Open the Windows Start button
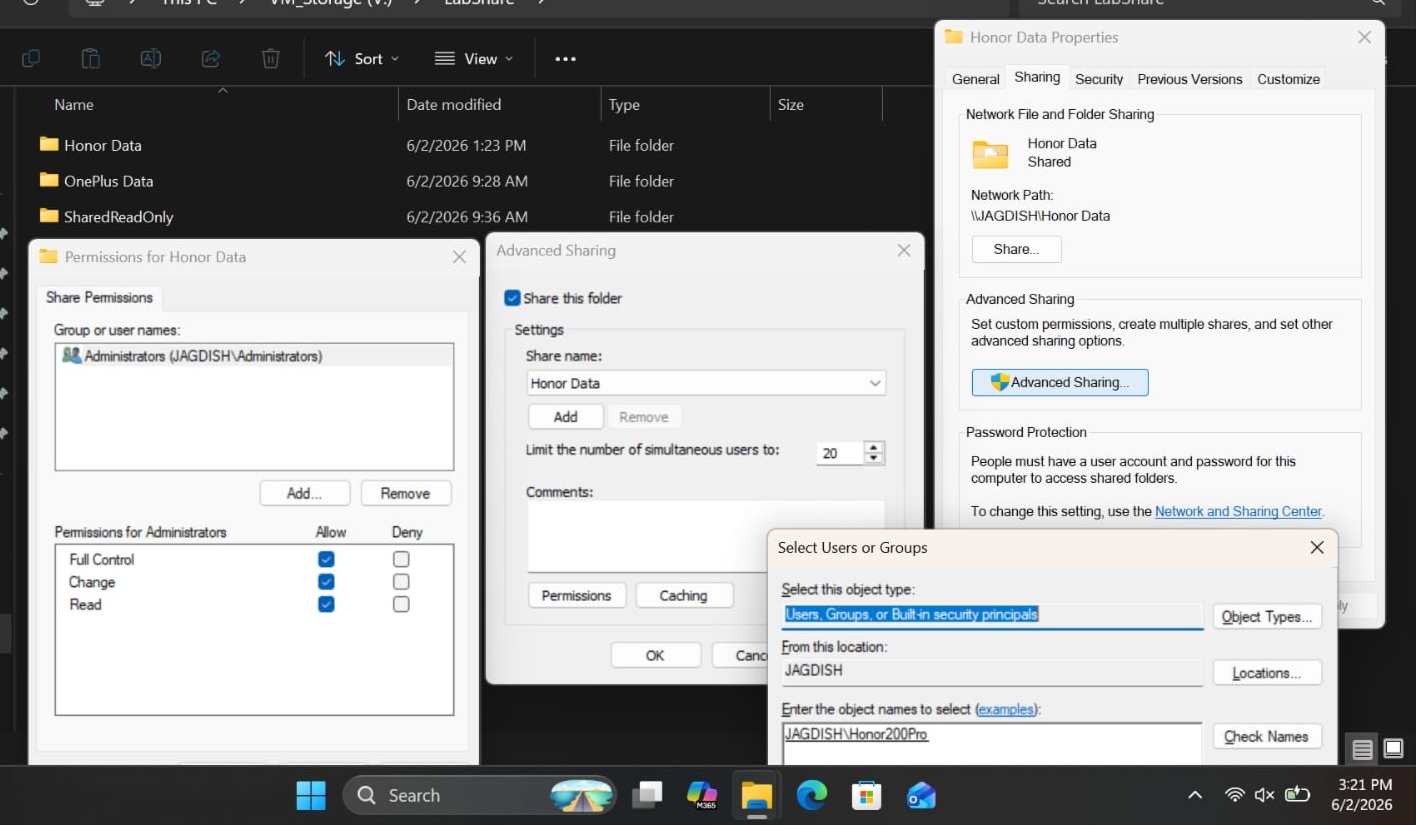This screenshot has height=825, width=1416. [x=311, y=795]
